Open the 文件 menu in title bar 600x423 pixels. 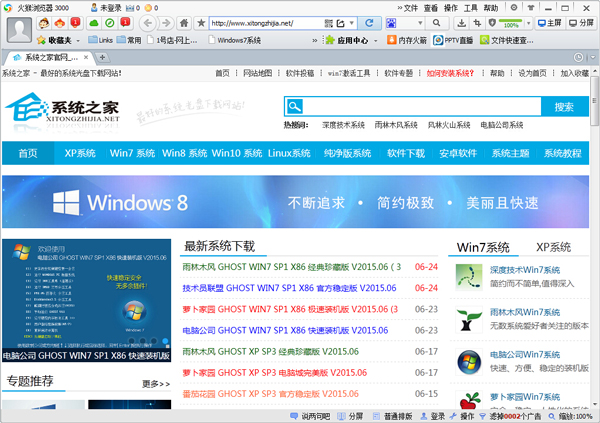tap(410, 7)
